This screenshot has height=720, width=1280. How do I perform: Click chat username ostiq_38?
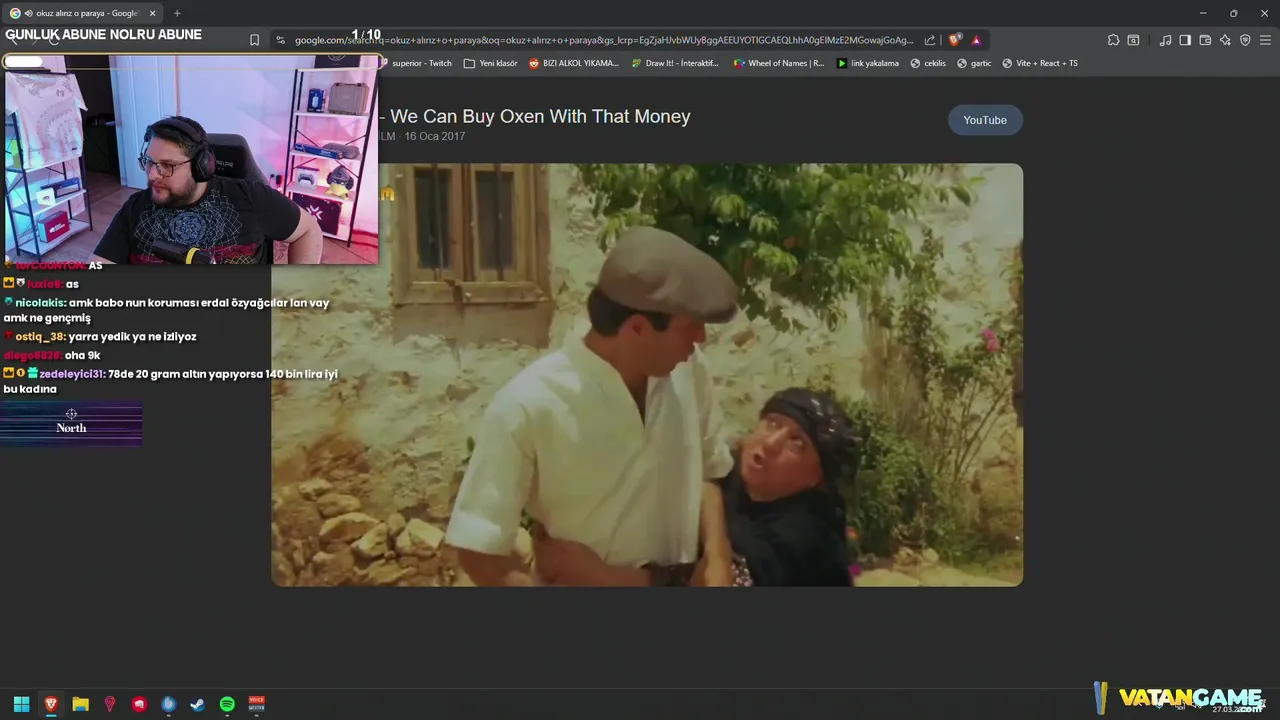pos(40,337)
